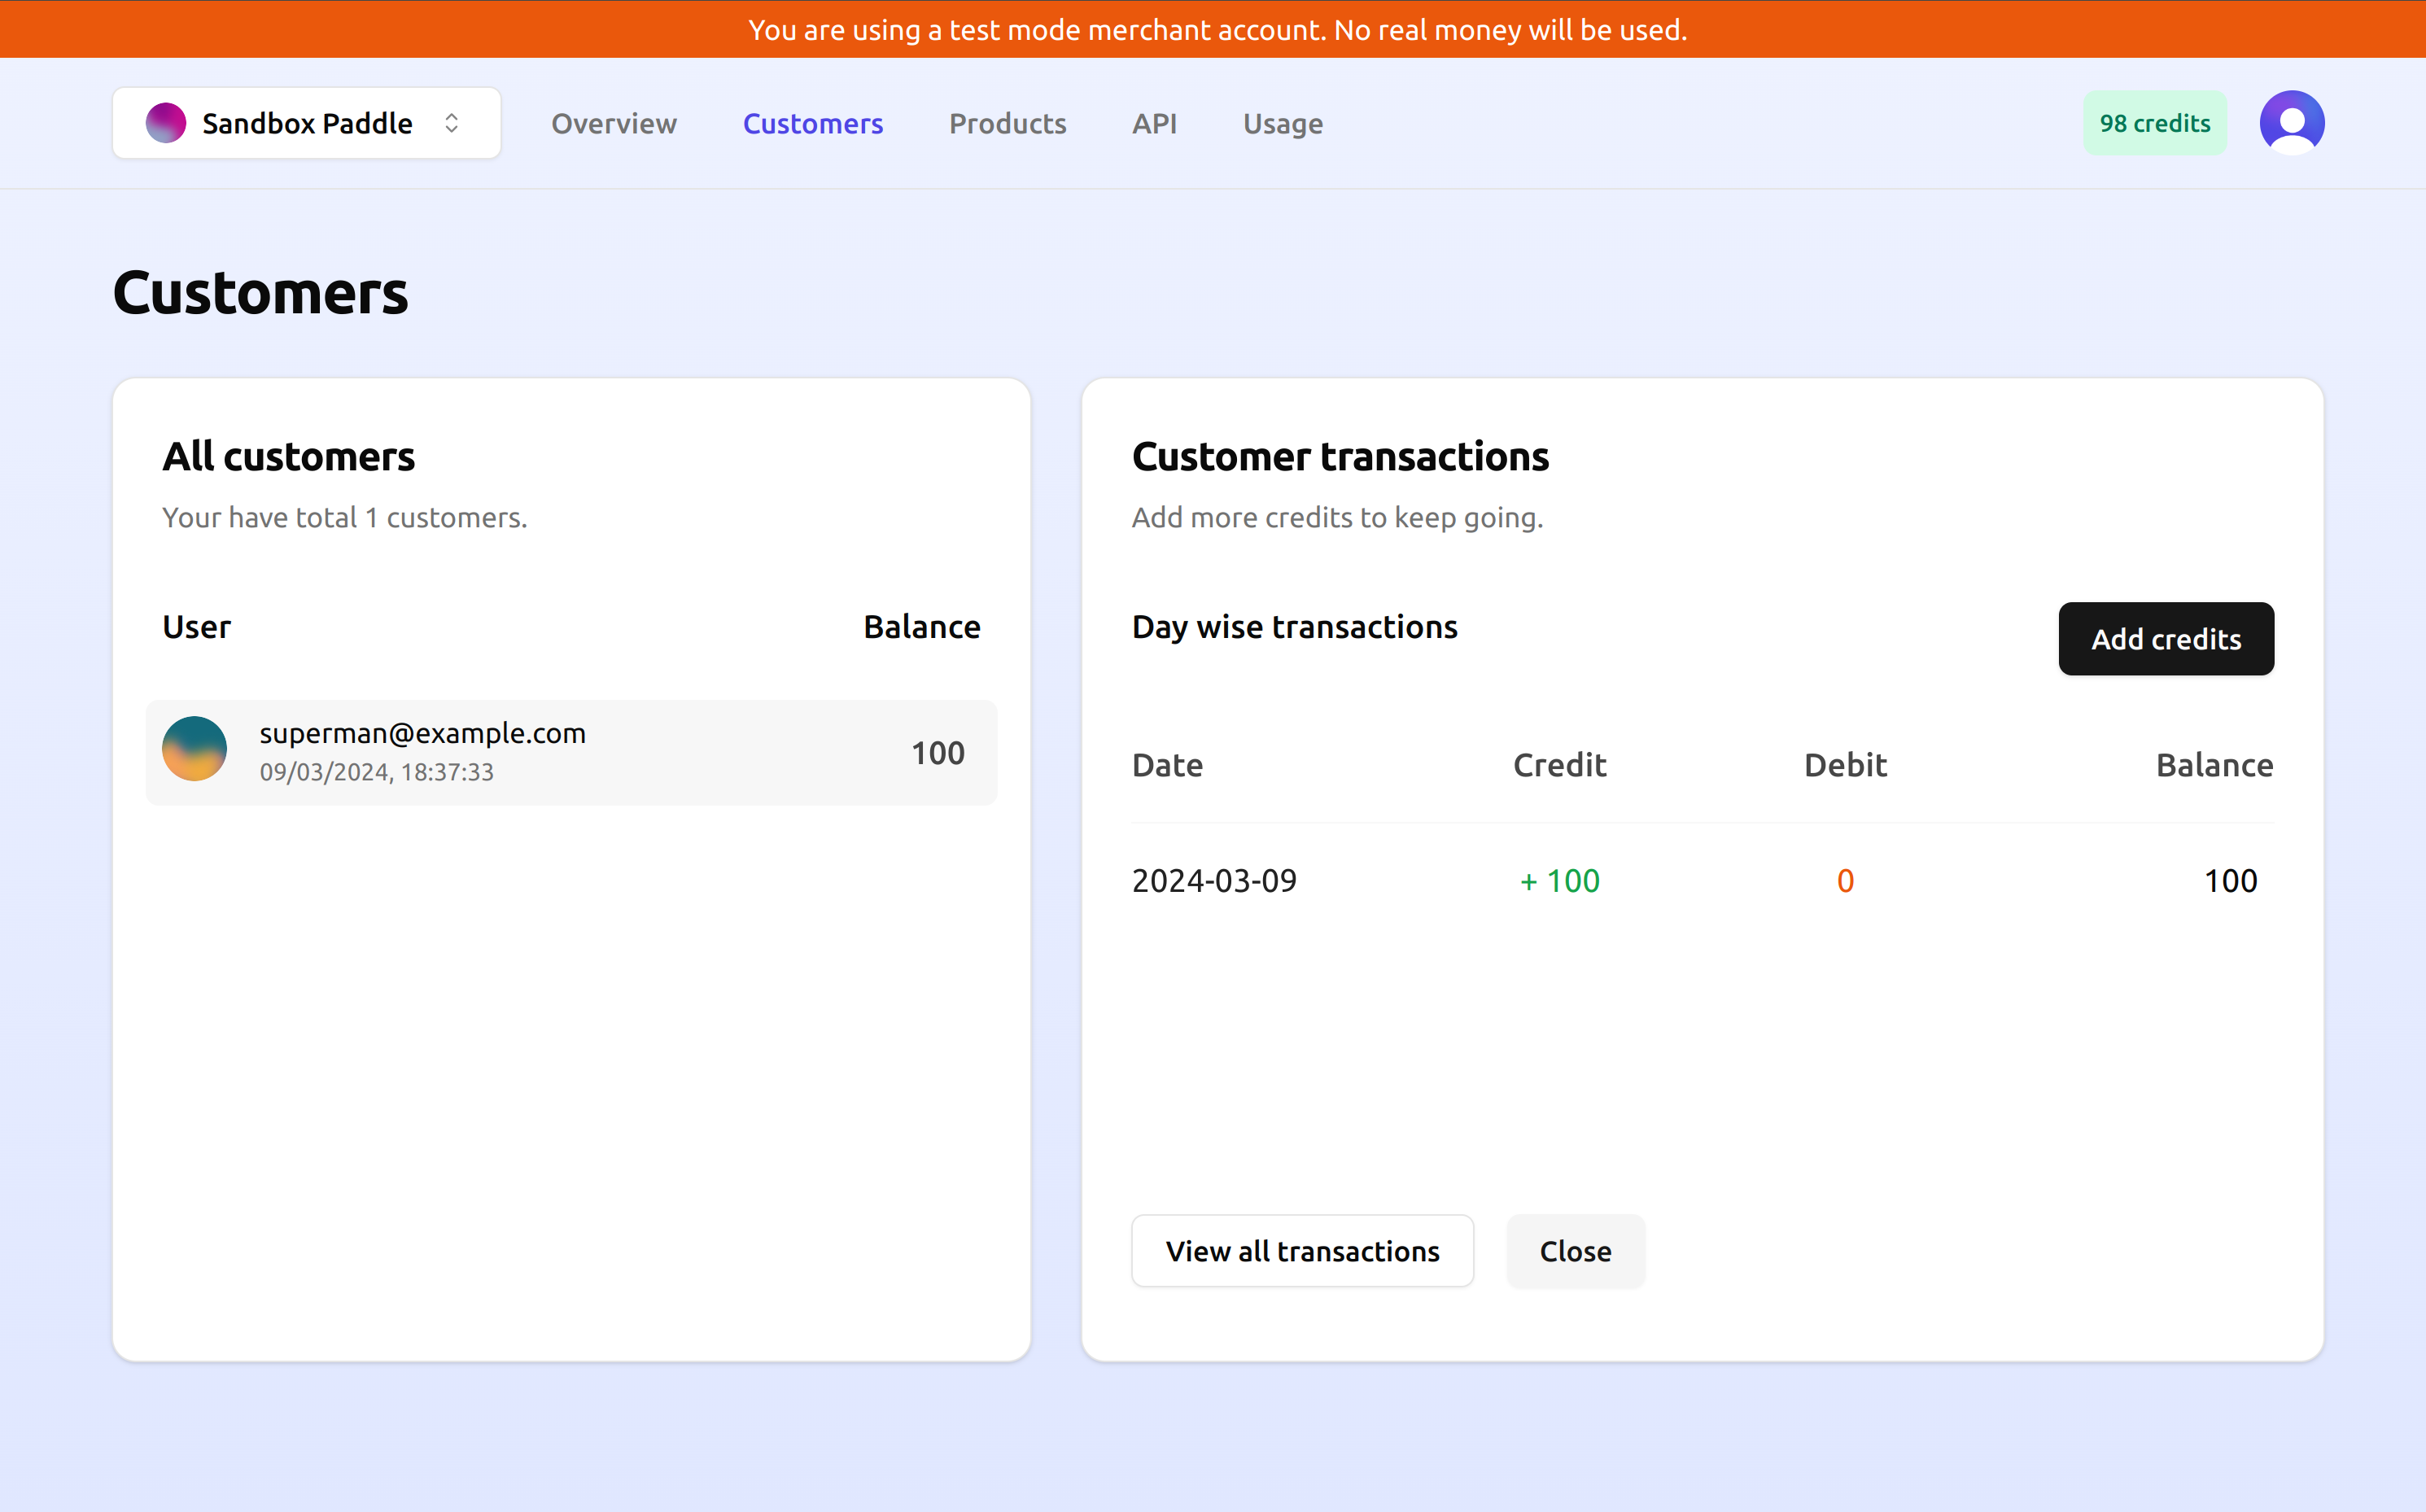
Task: Click the Sandbox Paddle gradient logo
Action: click(x=166, y=123)
